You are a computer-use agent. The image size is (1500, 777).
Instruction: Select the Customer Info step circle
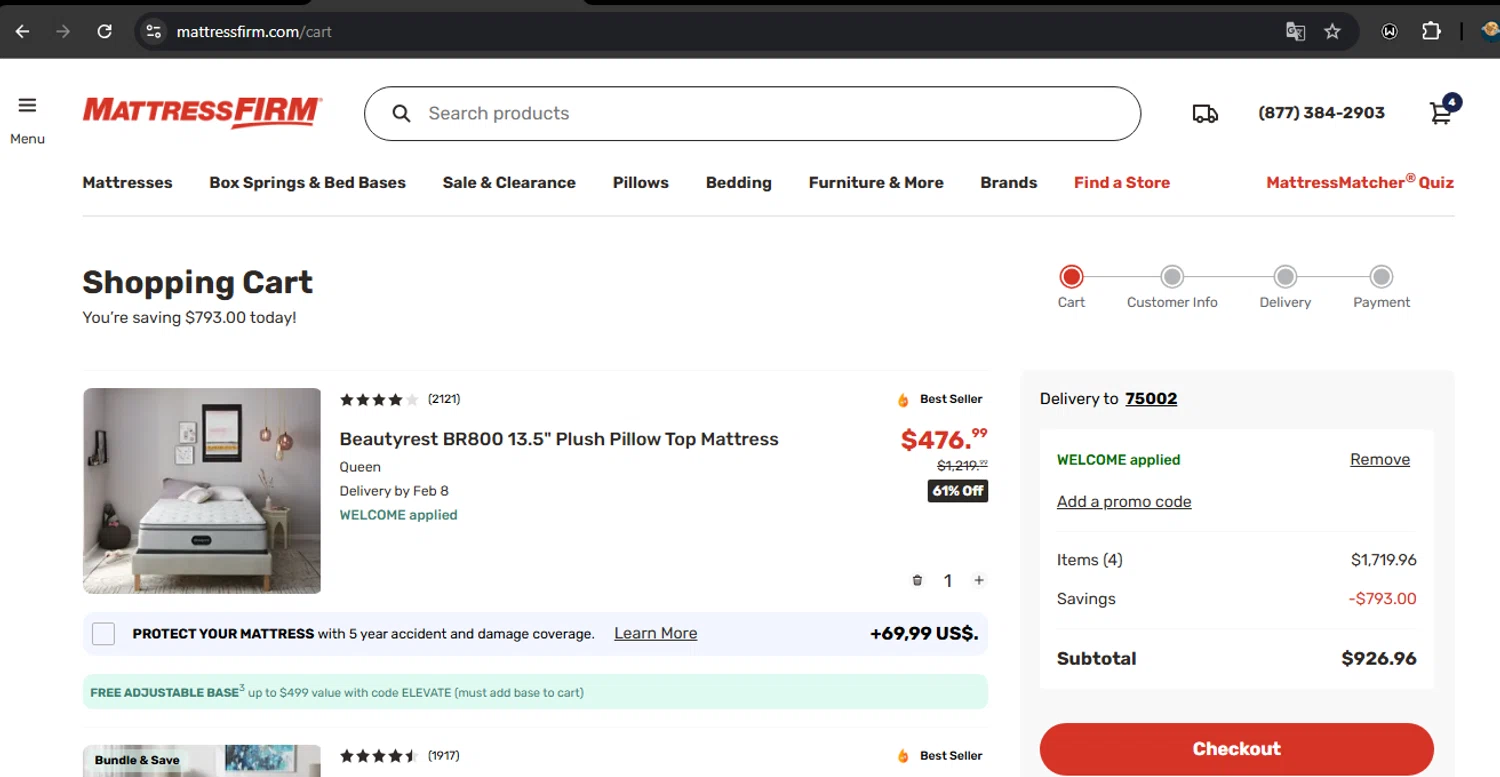pos(1172,276)
